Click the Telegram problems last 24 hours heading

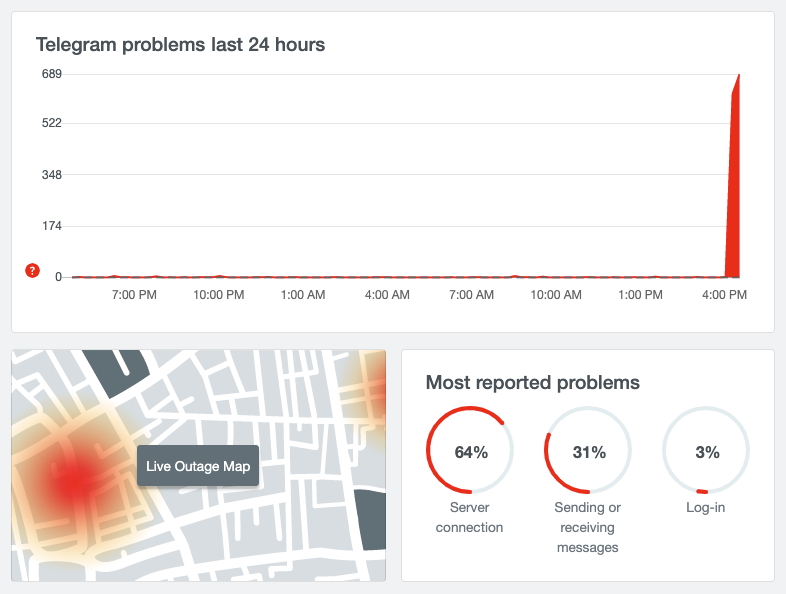point(180,45)
